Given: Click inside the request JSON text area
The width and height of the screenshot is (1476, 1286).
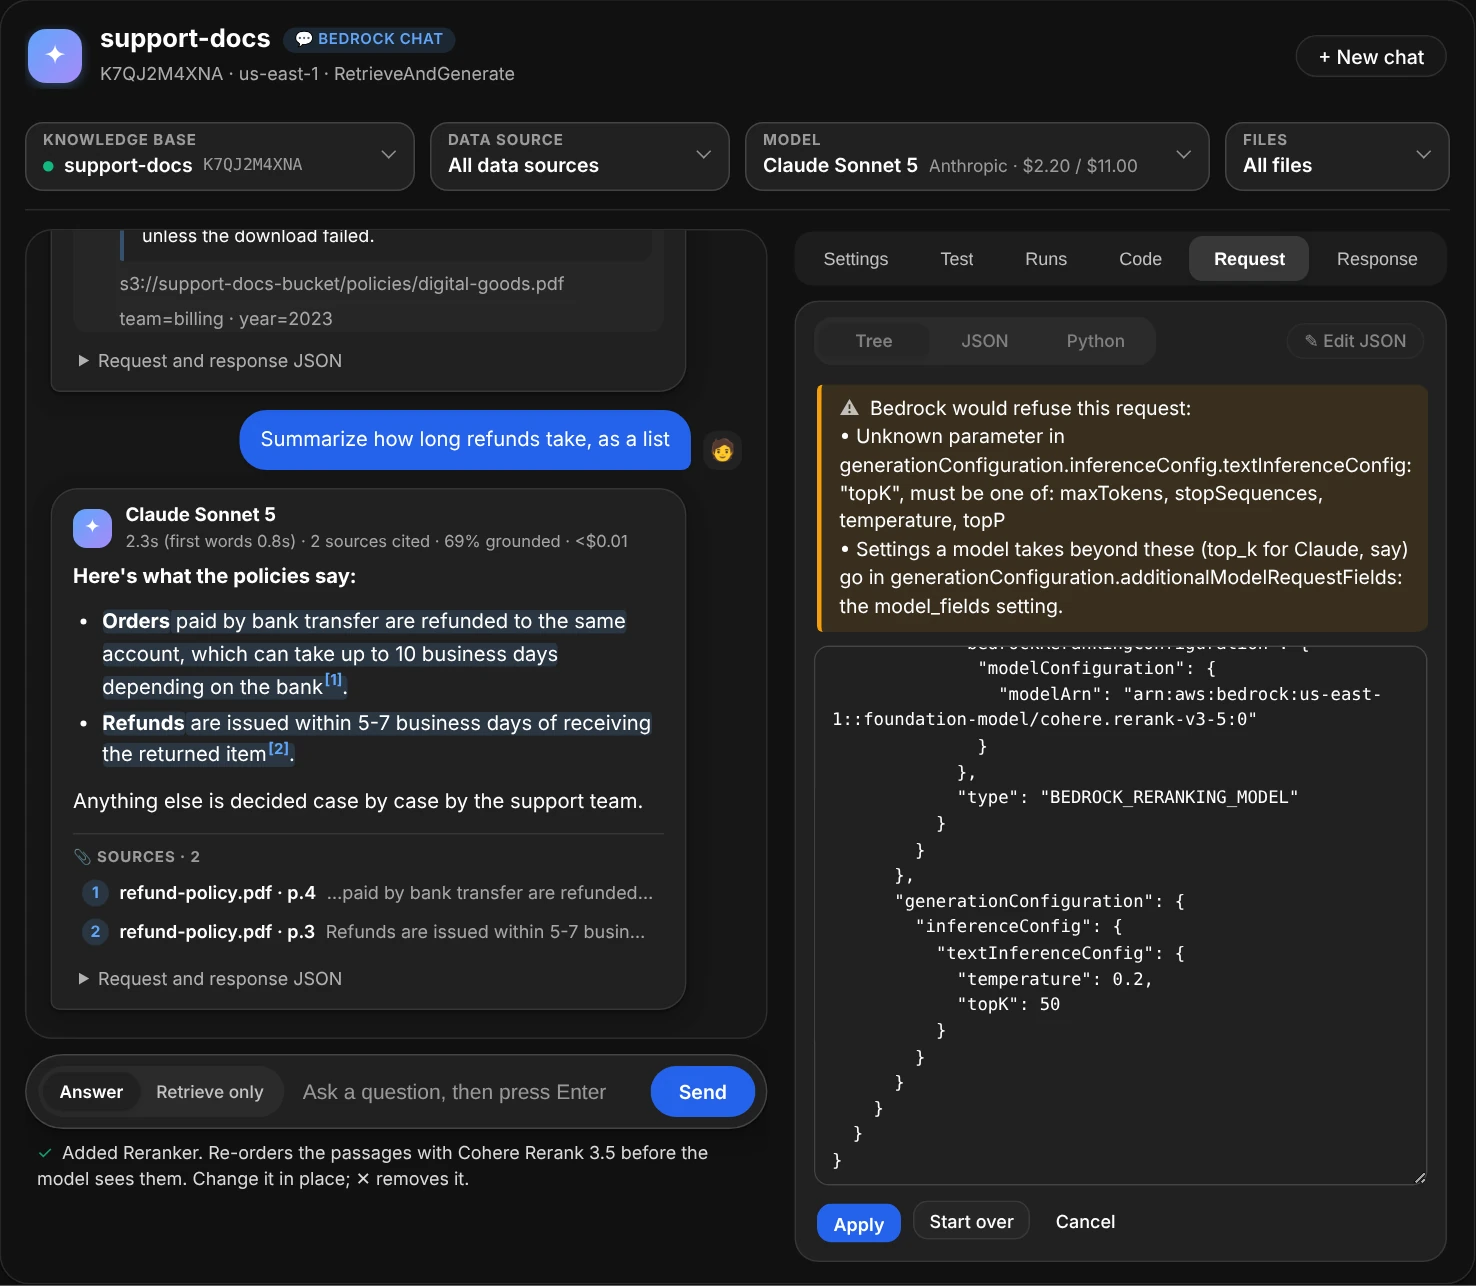Looking at the screenshot, I should click(x=1120, y=915).
